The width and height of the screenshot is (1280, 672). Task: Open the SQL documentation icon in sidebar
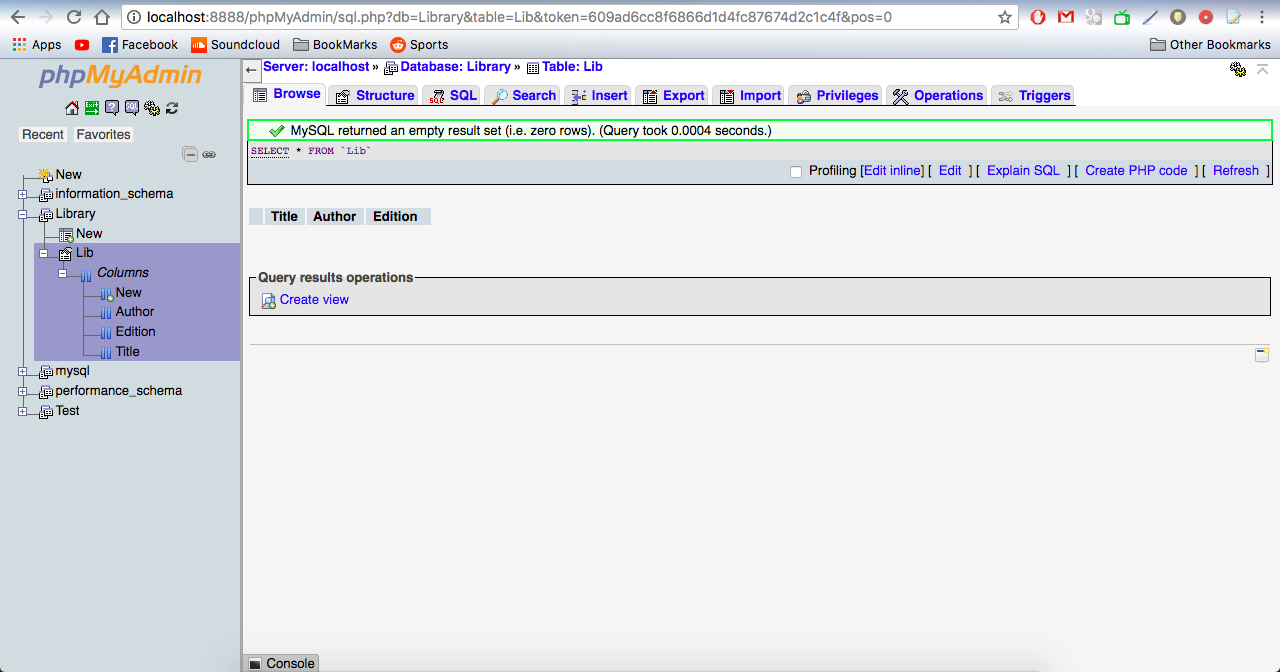tap(132, 108)
